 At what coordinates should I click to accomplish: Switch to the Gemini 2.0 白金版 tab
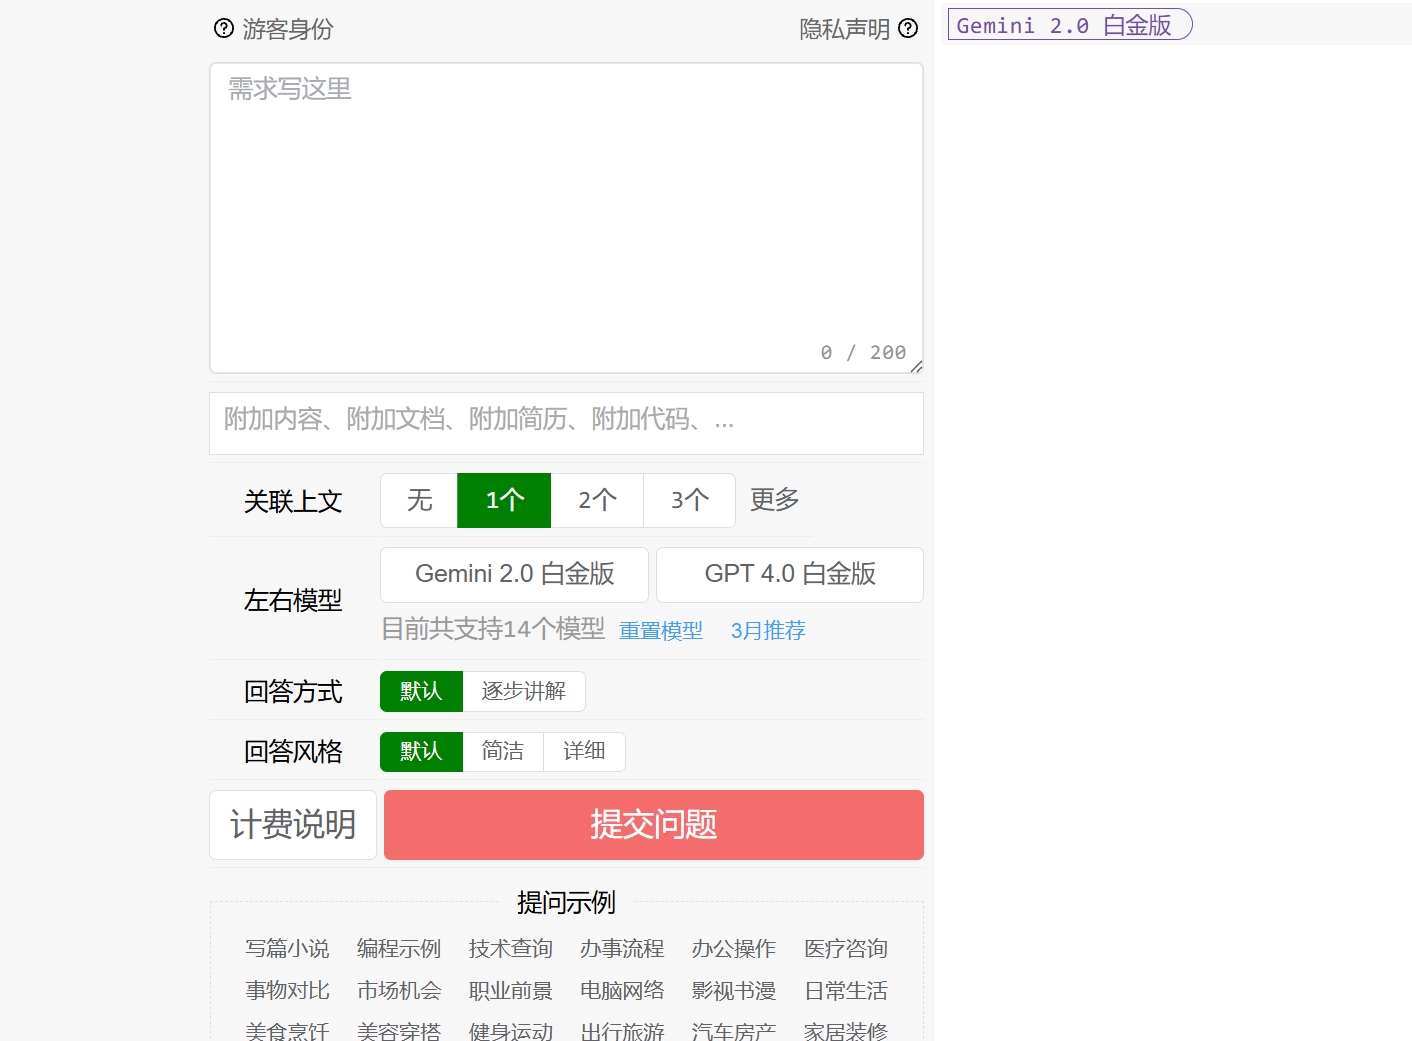point(1068,24)
